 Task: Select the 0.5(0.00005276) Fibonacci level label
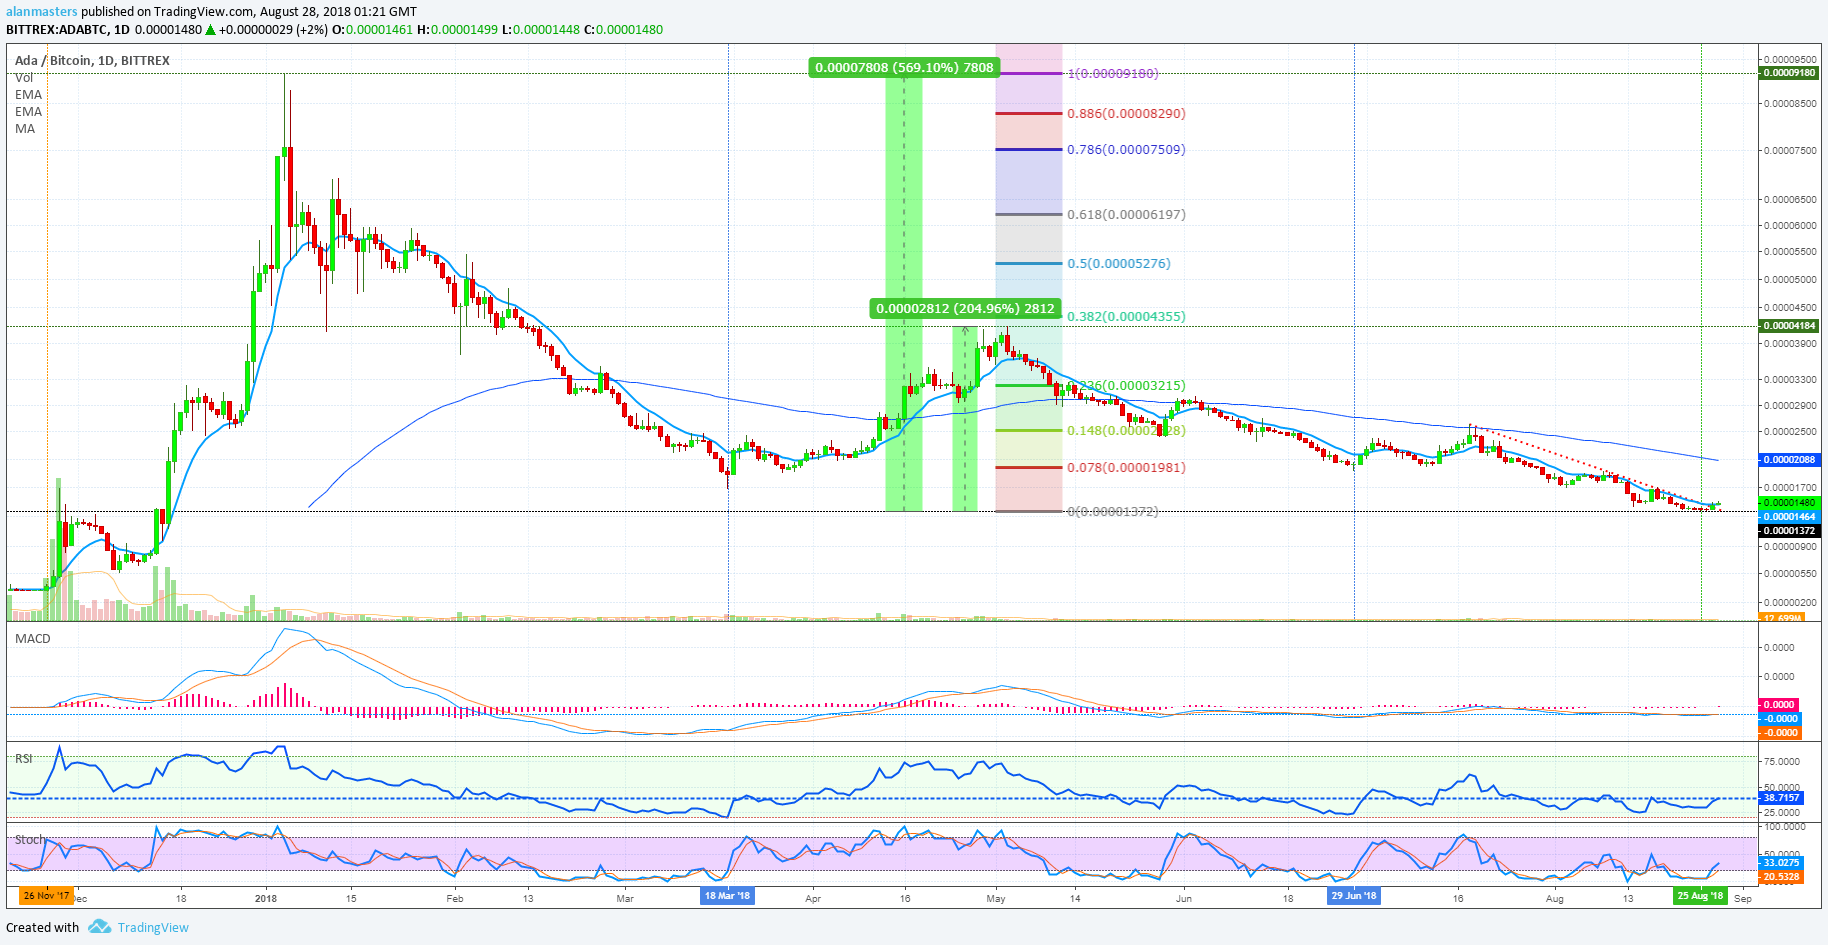1118,263
